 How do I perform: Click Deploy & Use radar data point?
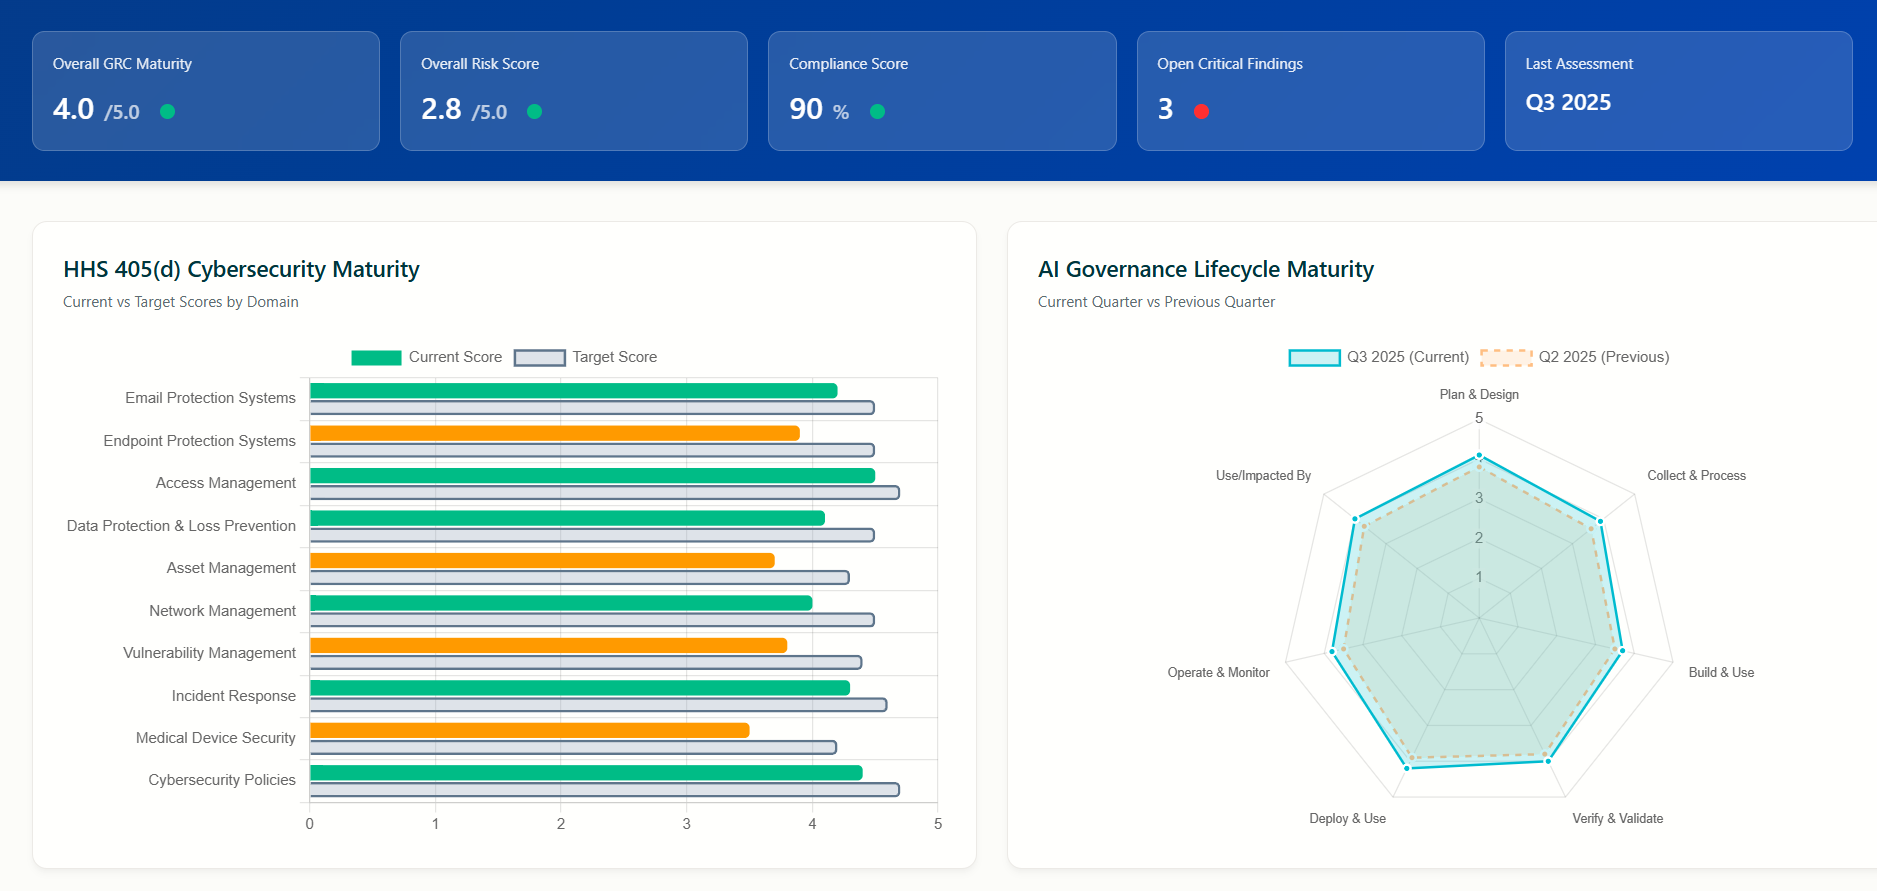point(1407,767)
